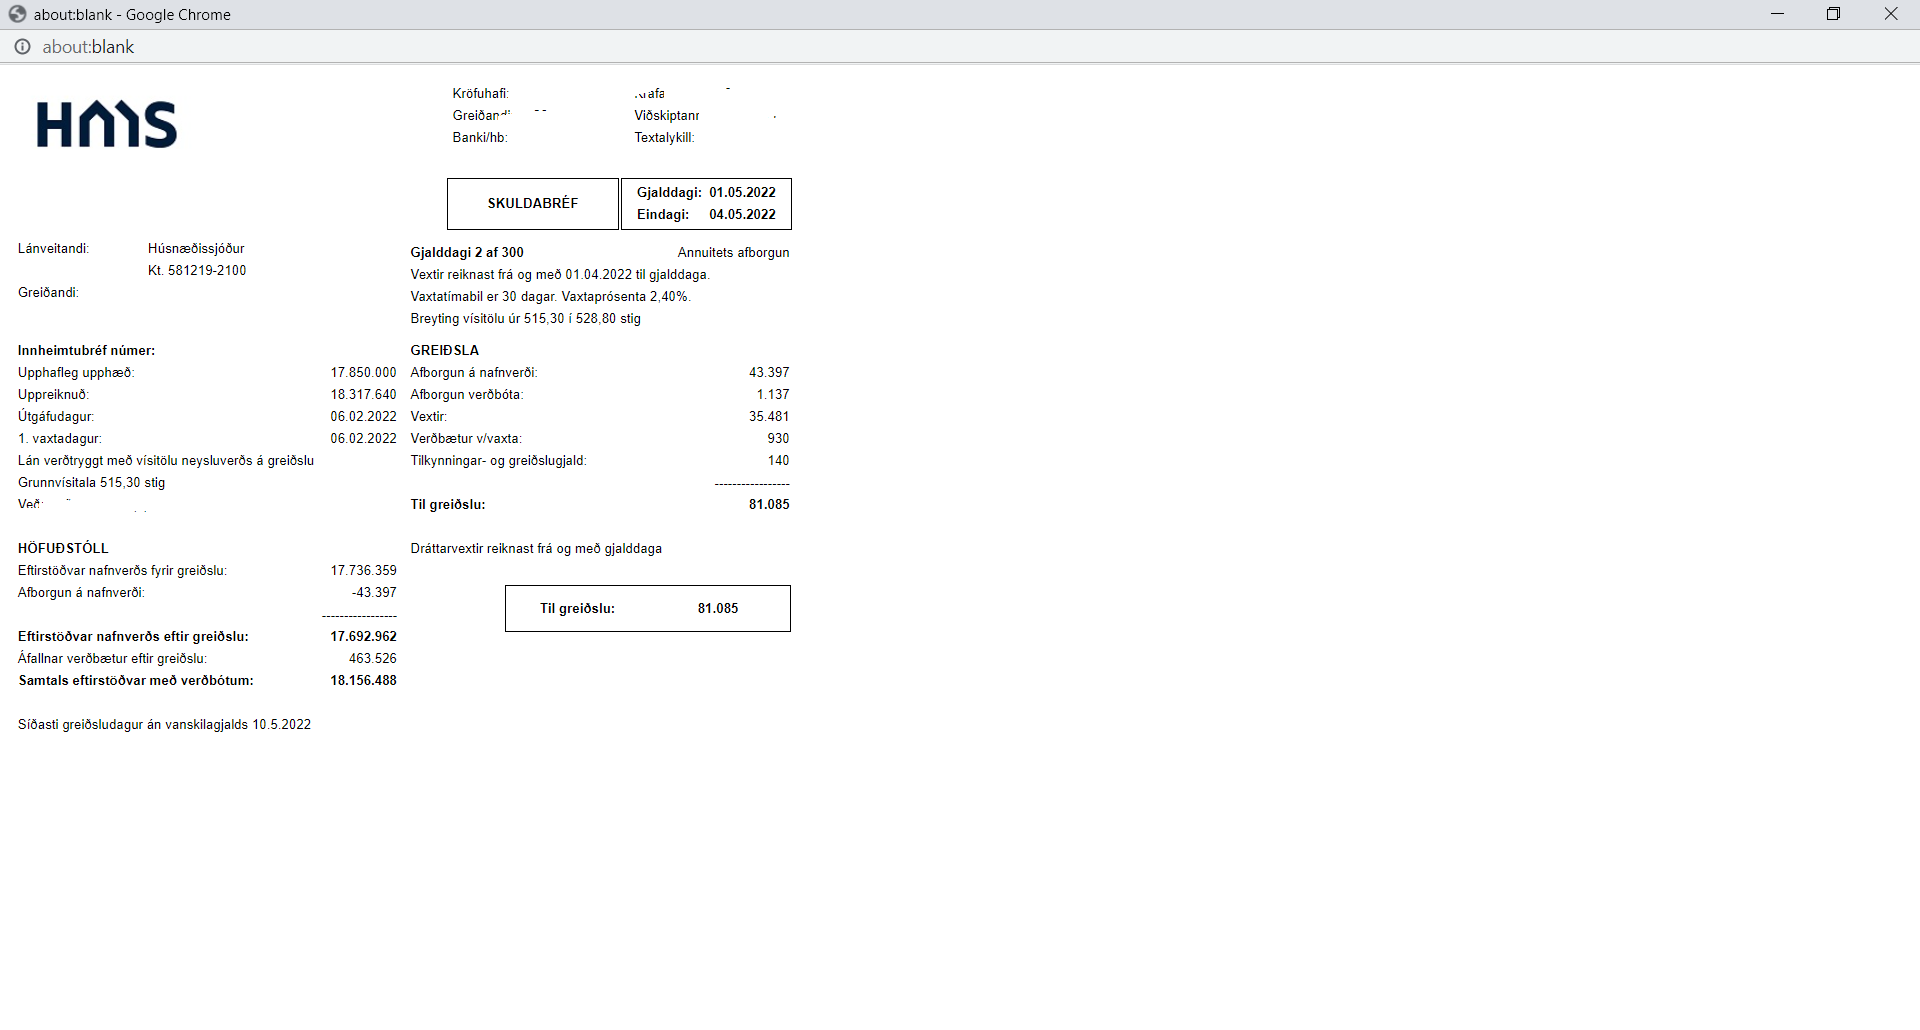Click the Chrome globe icon in title bar

[x=17, y=14]
